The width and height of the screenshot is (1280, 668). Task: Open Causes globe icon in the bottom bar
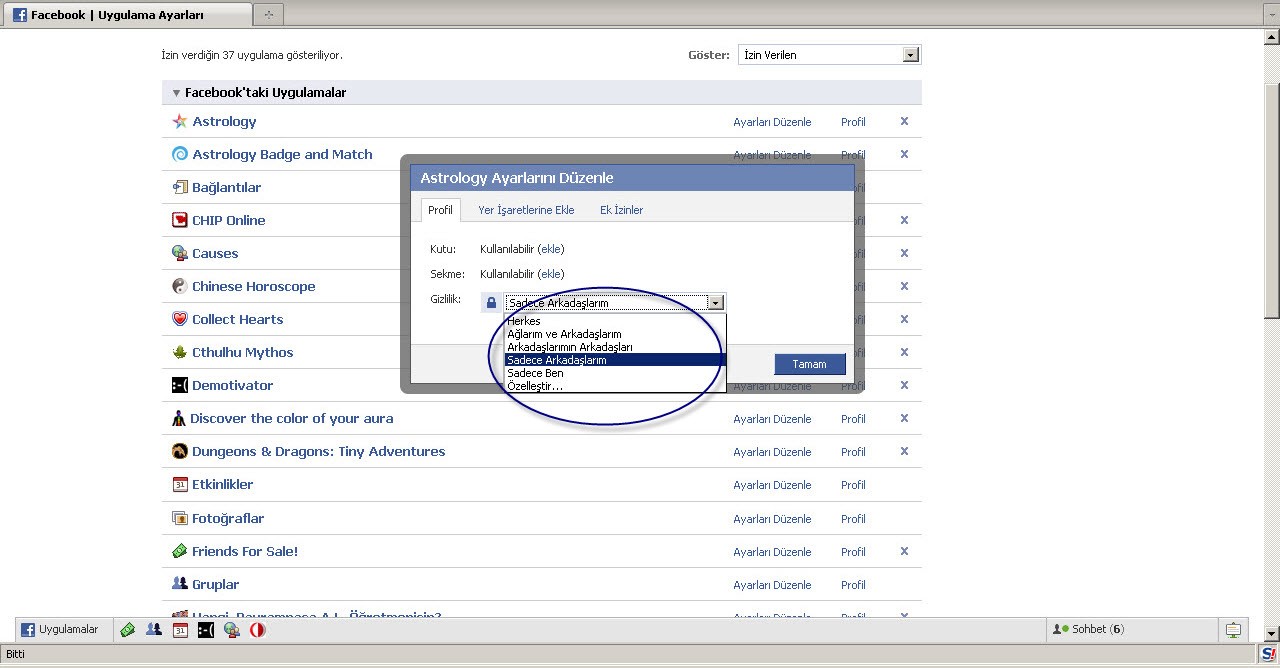[x=232, y=630]
